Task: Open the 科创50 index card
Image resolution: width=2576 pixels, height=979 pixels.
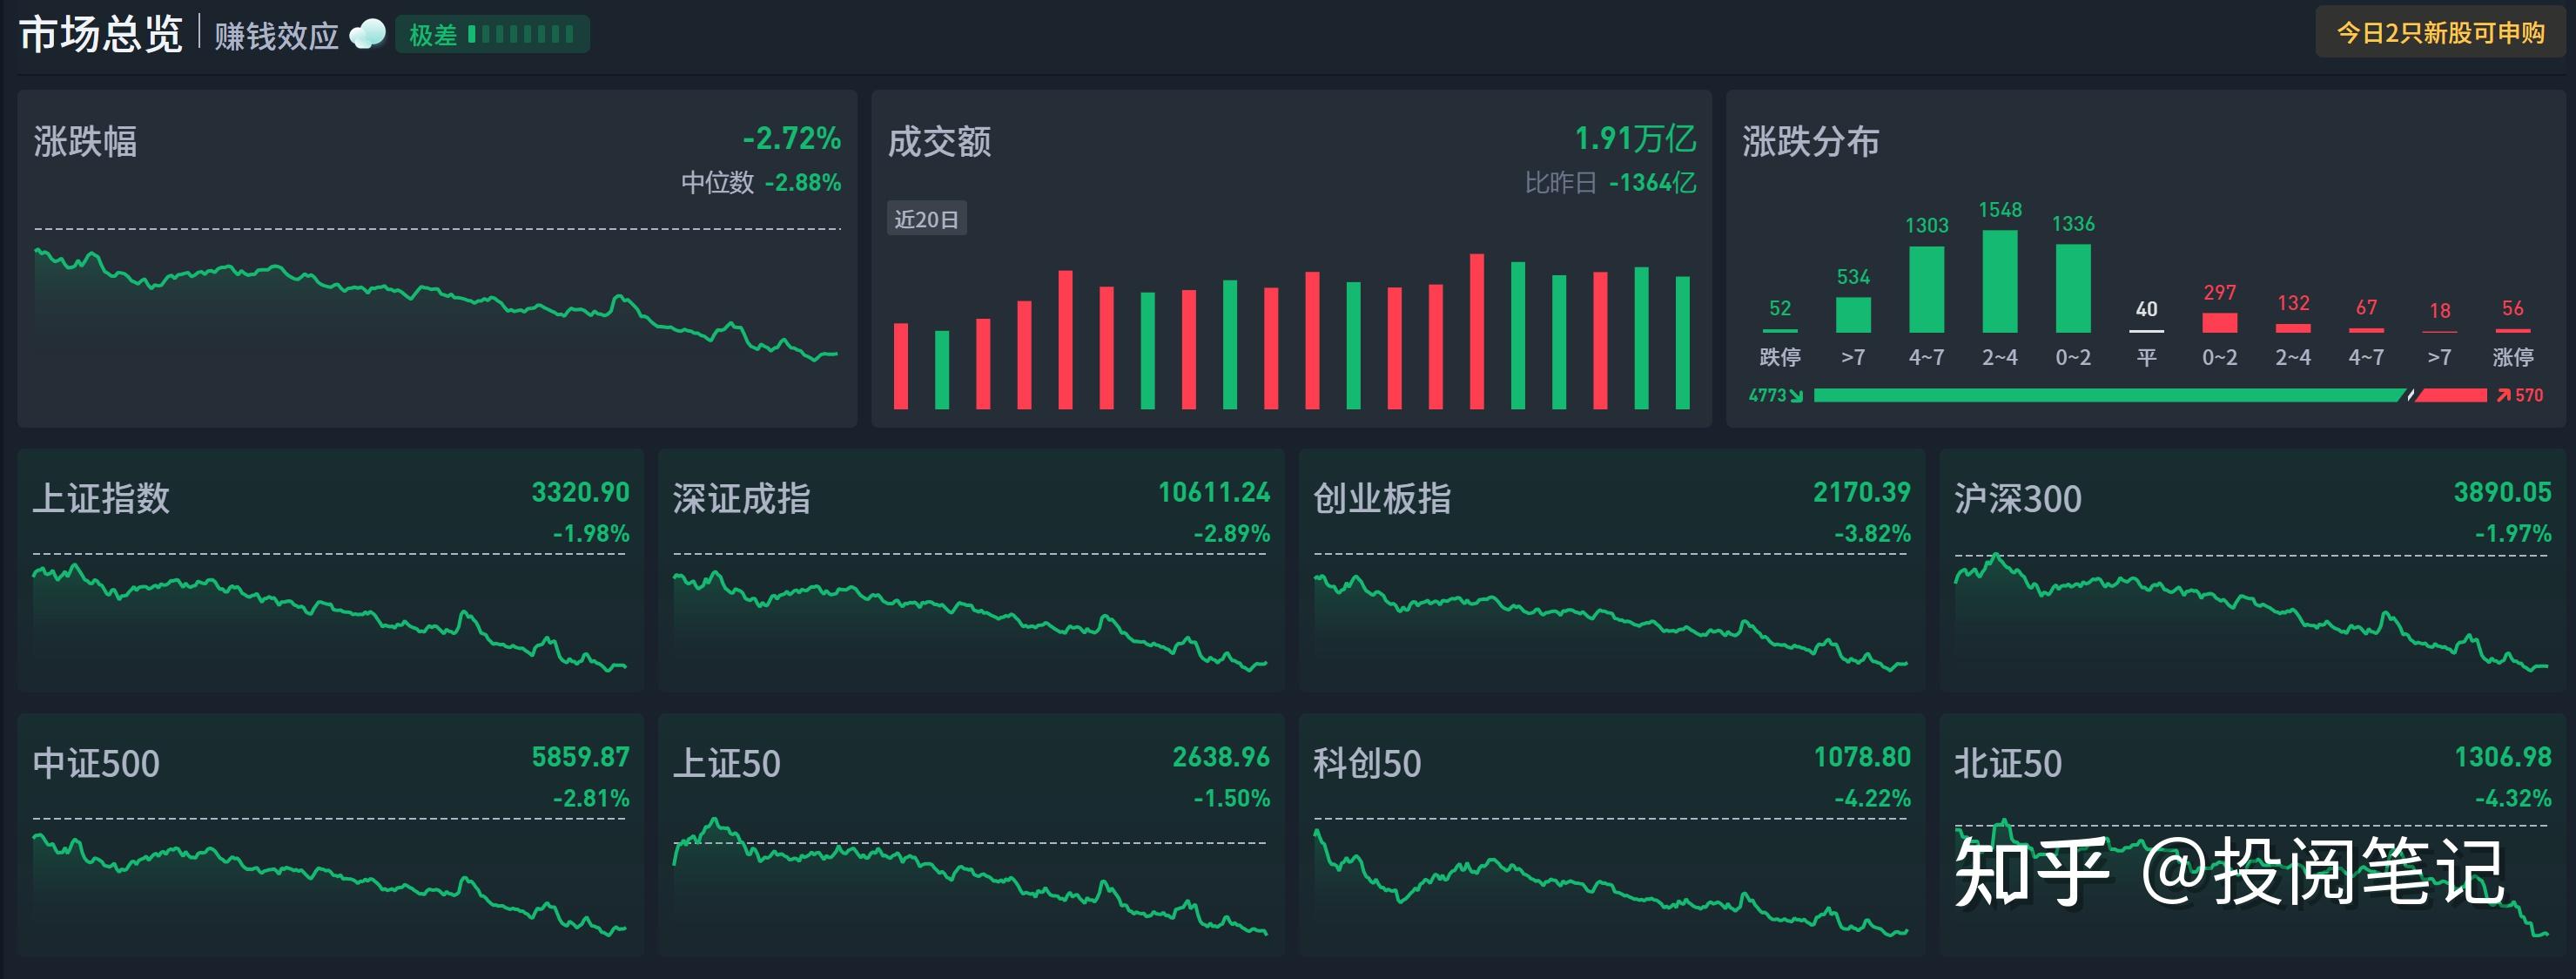Action: tap(1611, 835)
